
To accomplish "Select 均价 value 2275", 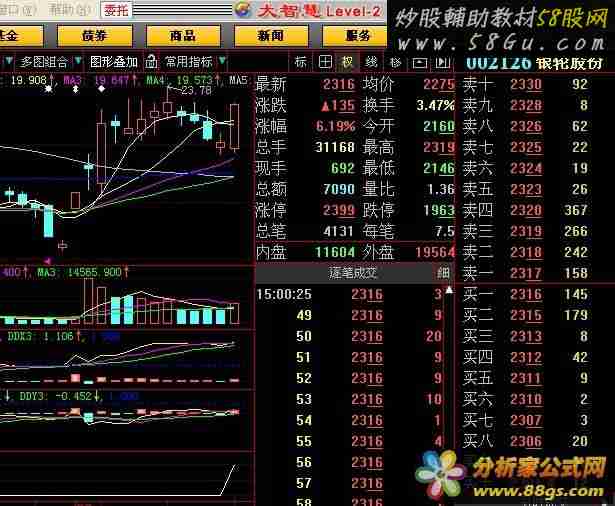I will click(439, 84).
